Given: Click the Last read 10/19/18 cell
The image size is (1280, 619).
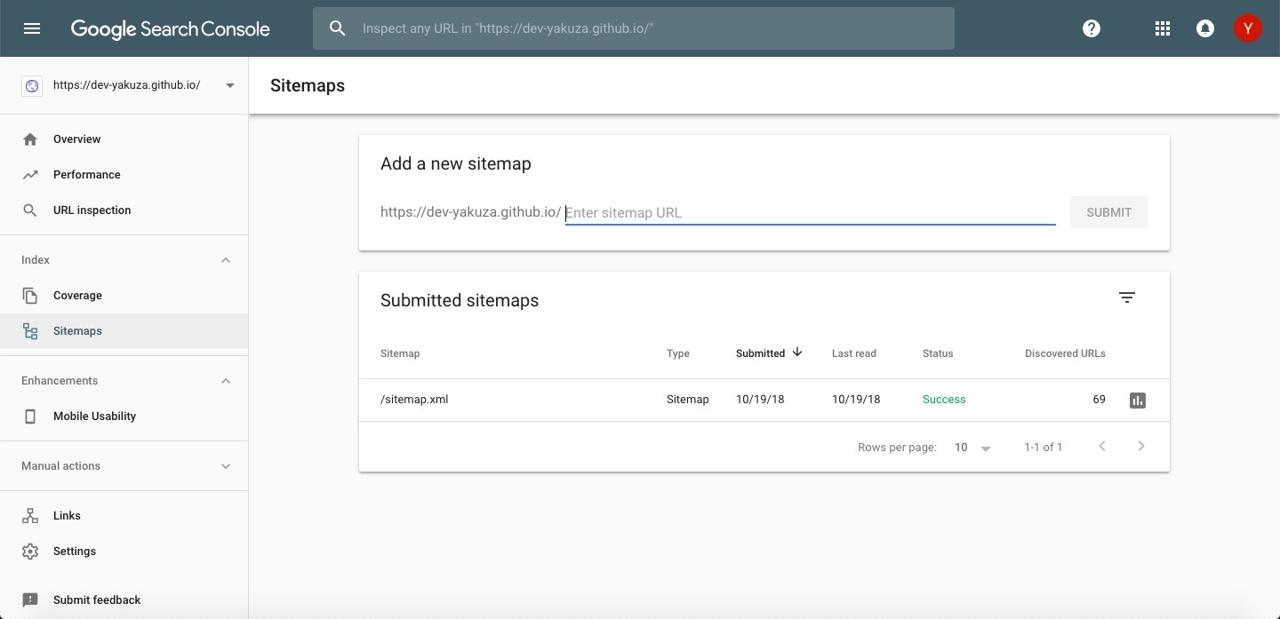Looking at the screenshot, I should tap(856, 399).
